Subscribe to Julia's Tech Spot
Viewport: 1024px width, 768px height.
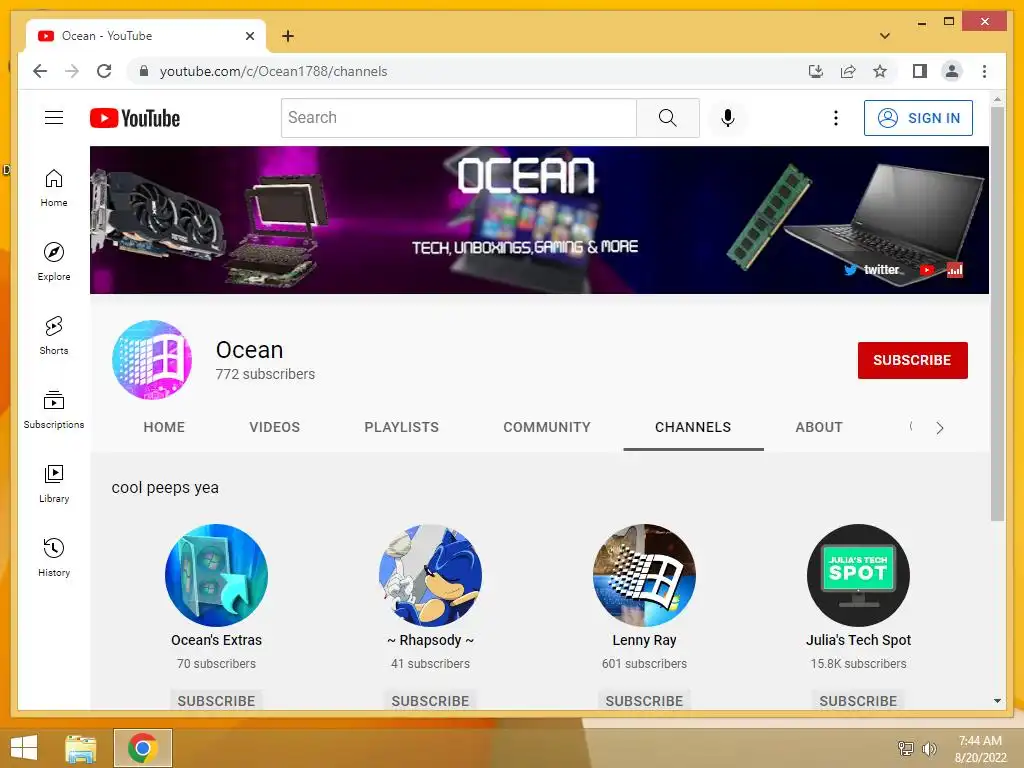[858, 700]
